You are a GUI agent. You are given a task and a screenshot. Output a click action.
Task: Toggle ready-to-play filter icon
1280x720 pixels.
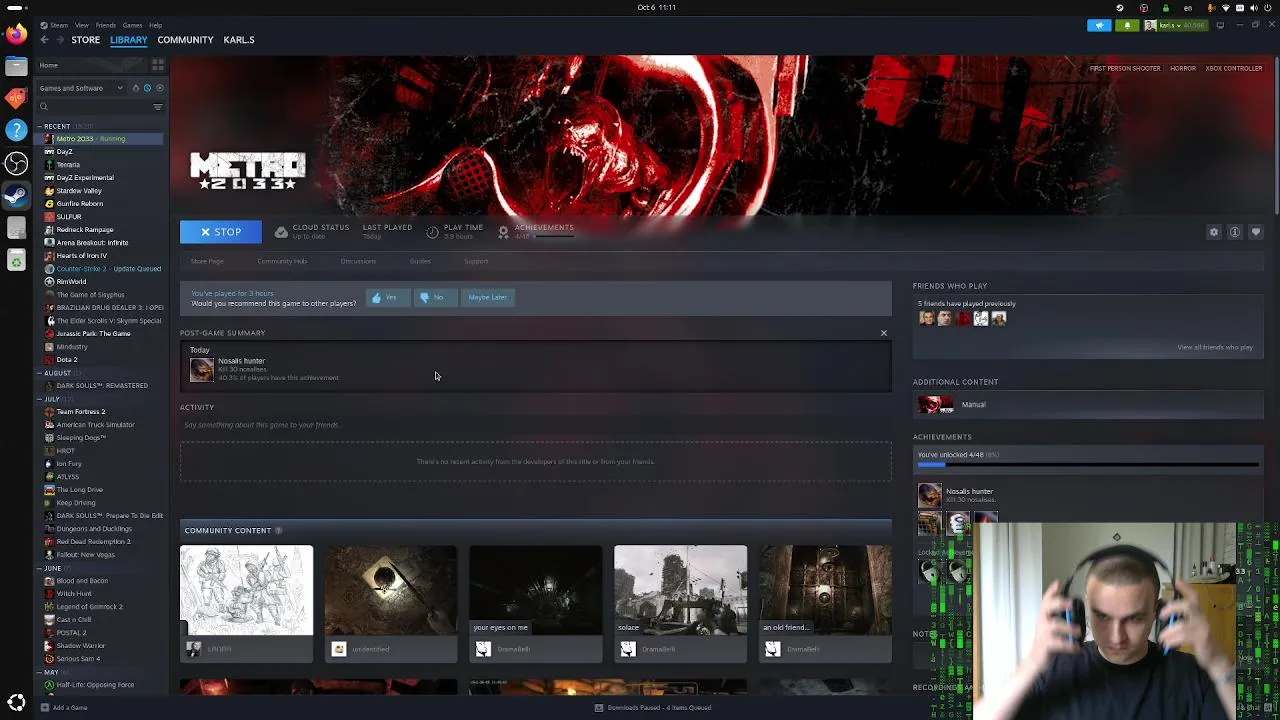coord(159,88)
